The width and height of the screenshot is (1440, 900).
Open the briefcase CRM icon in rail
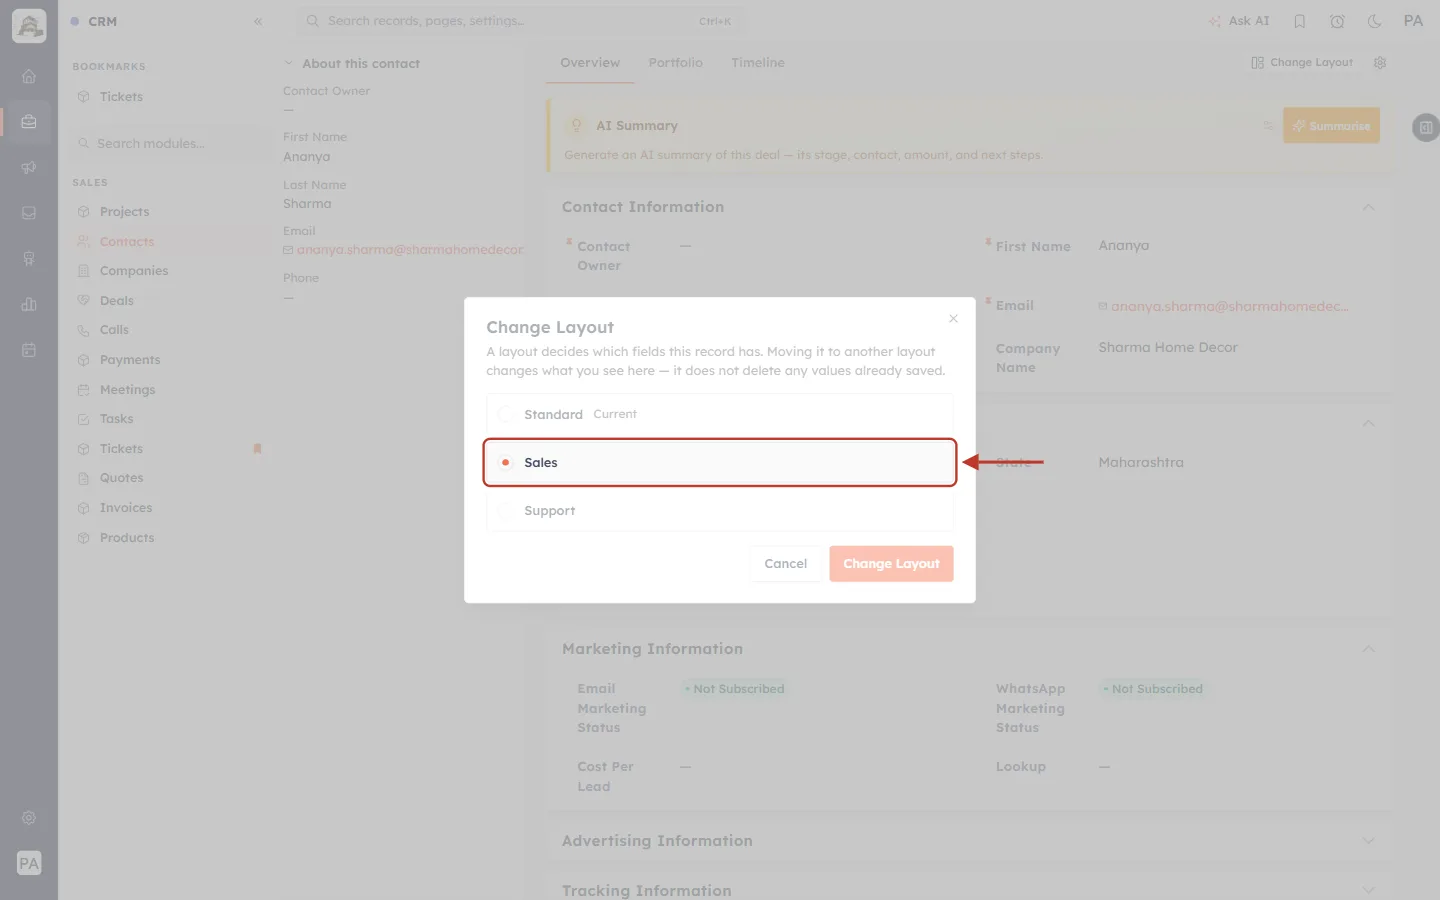tap(29, 122)
